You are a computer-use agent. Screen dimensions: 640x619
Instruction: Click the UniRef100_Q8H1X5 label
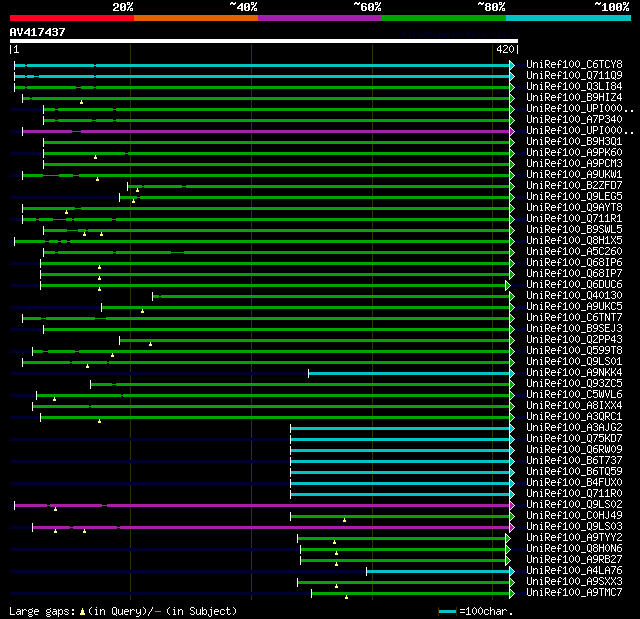[574, 241]
